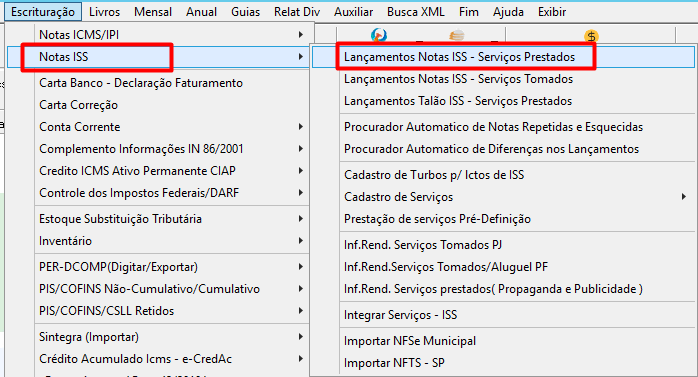Screen dimensions: 698x377
Task: Open the Auxiliar menu
Action: coord(353,12)
